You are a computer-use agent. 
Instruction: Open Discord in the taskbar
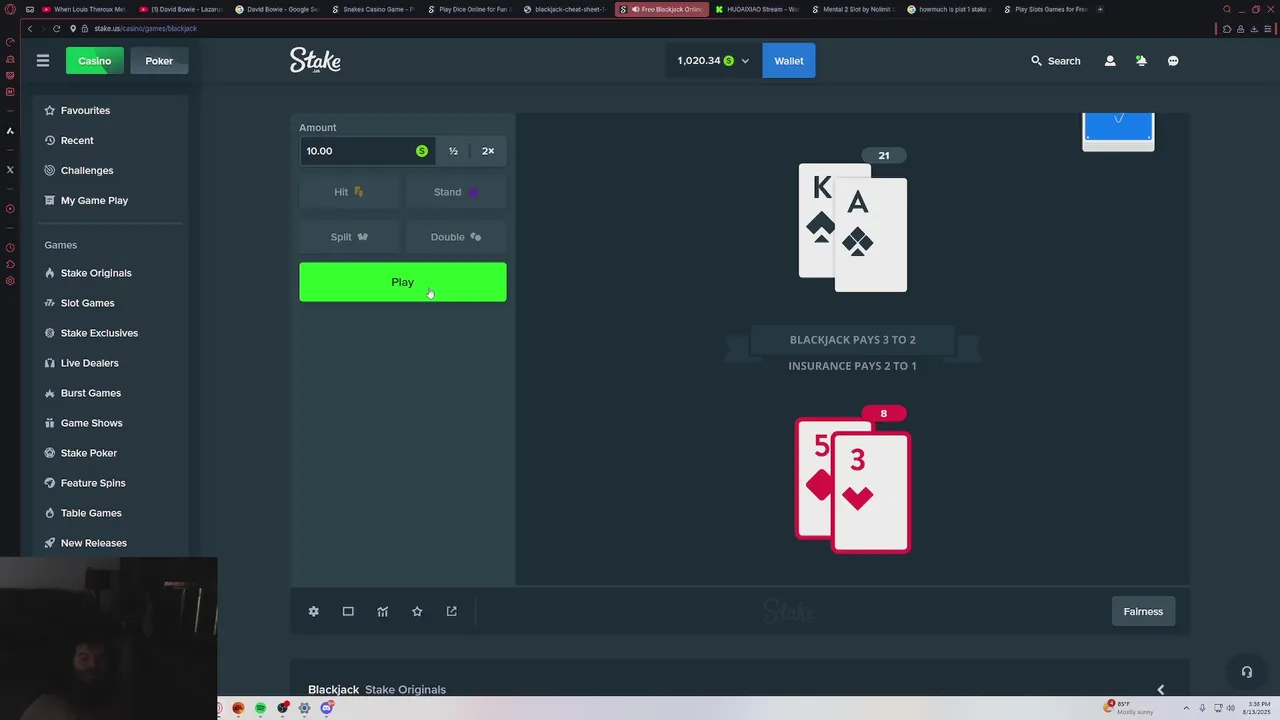(327, 708)
